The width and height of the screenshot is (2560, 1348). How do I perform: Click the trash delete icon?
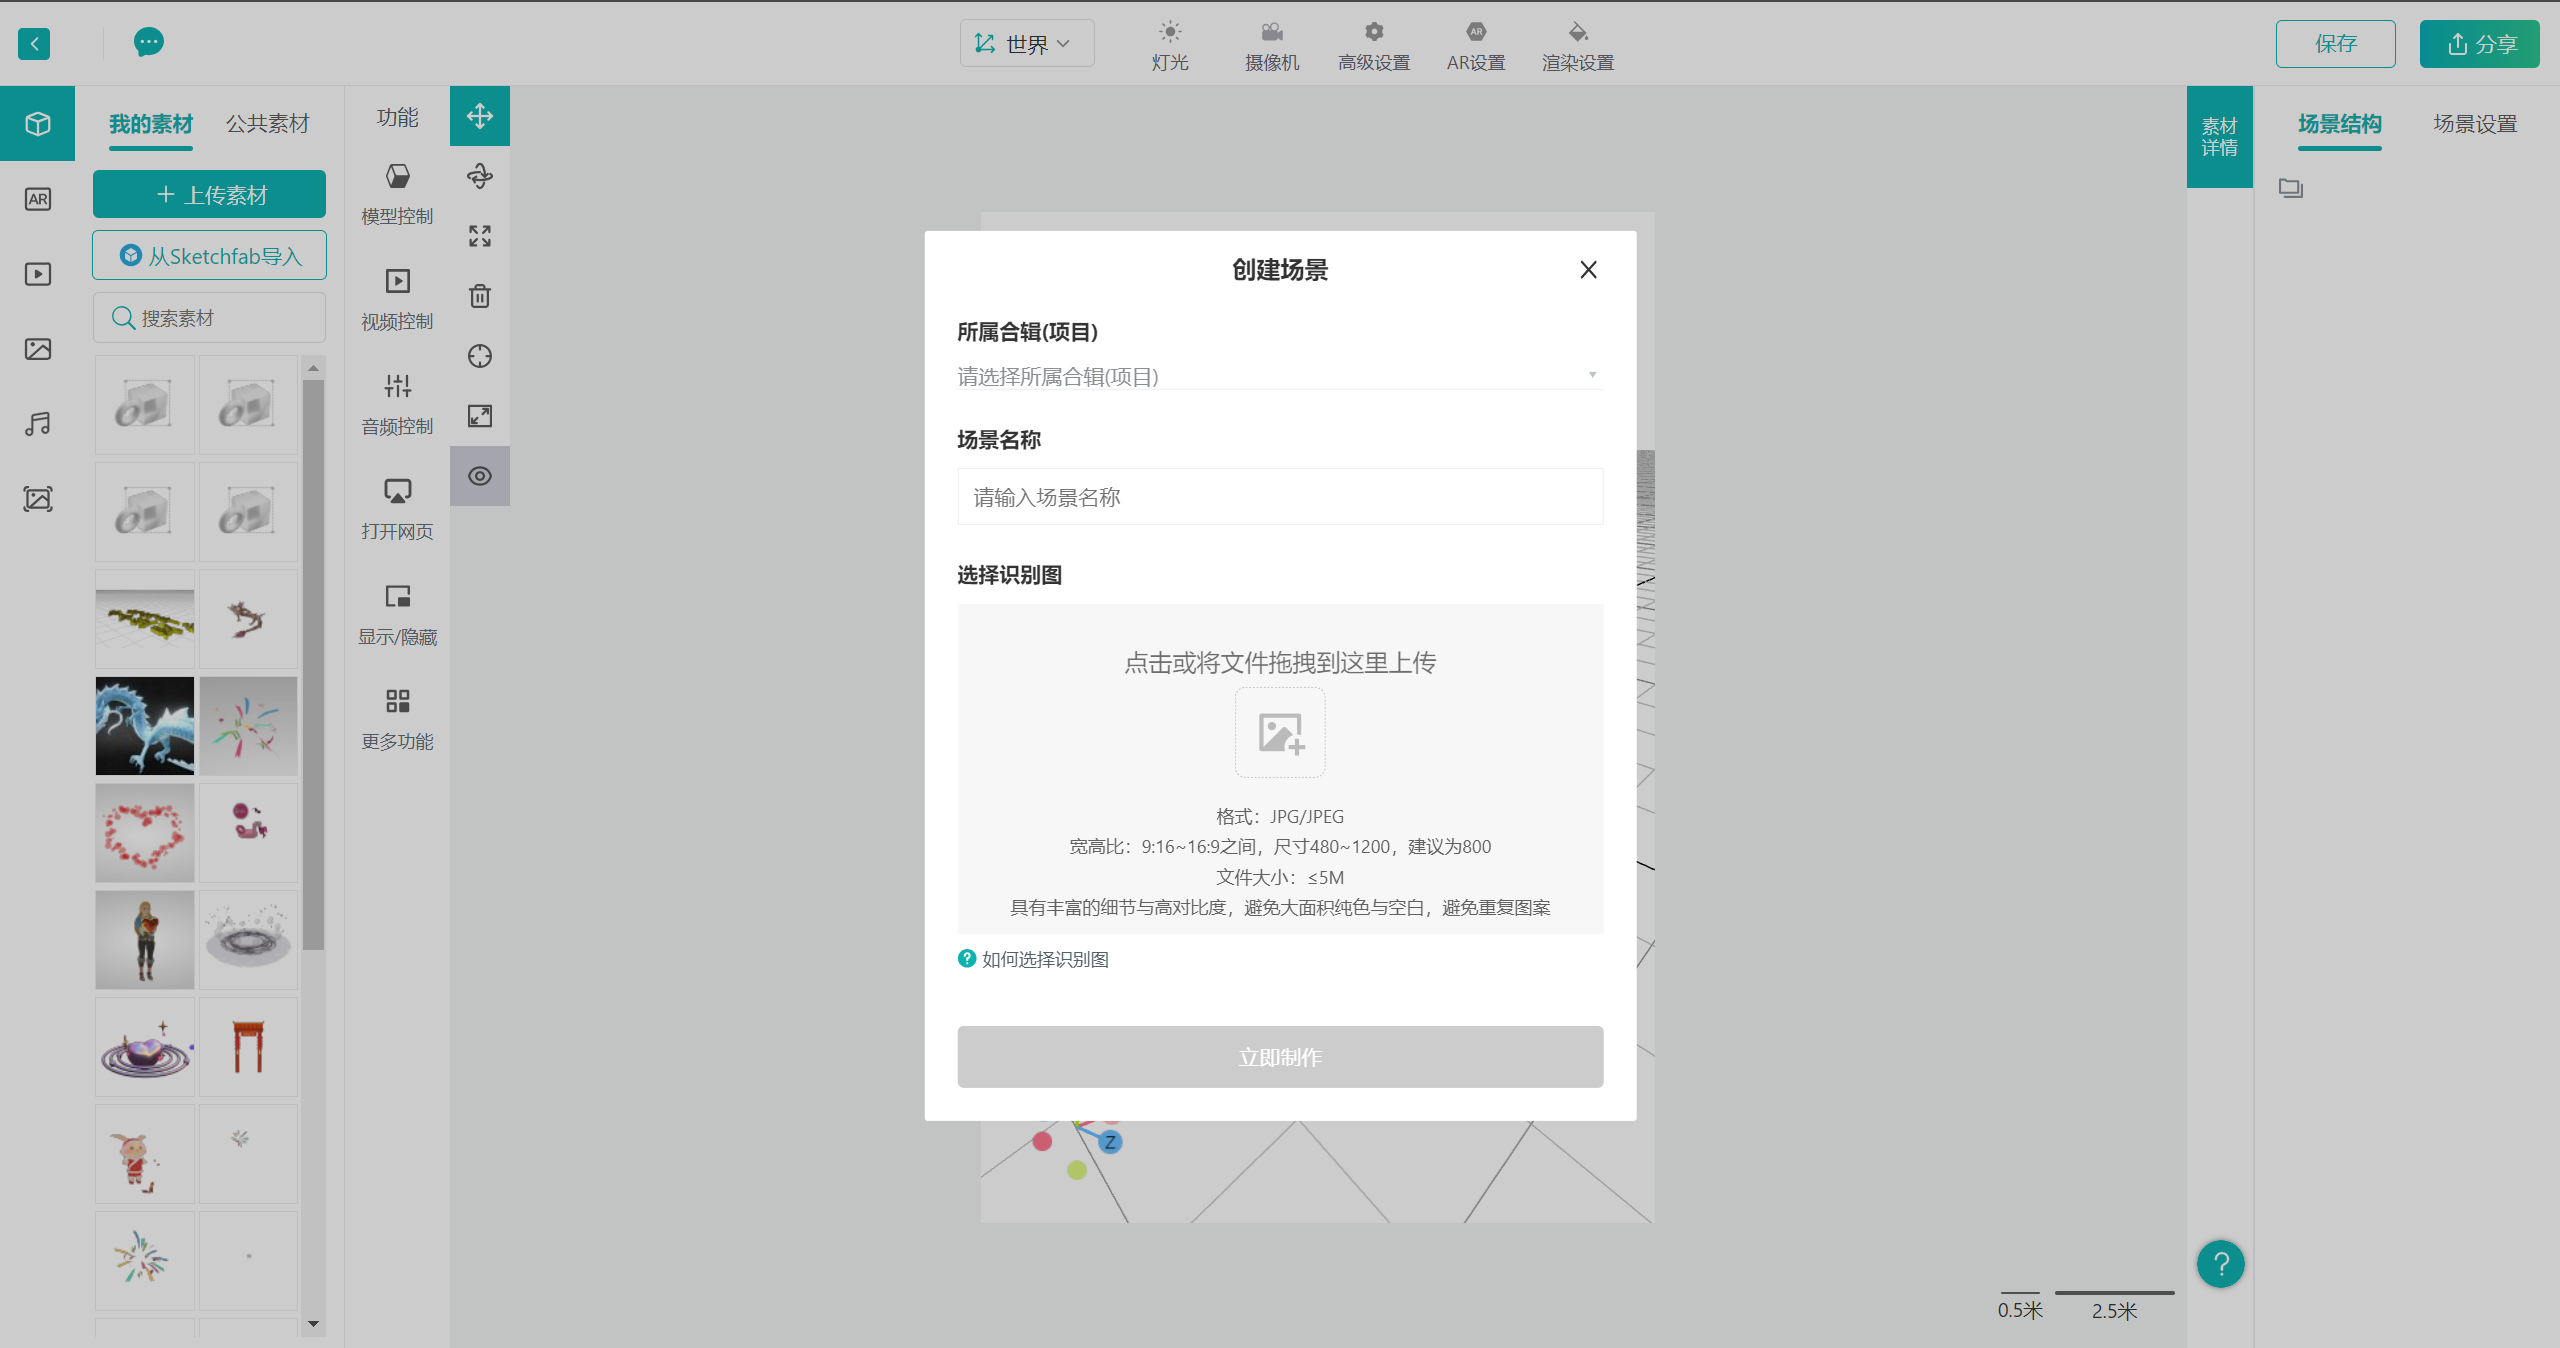tap(479, 296)
